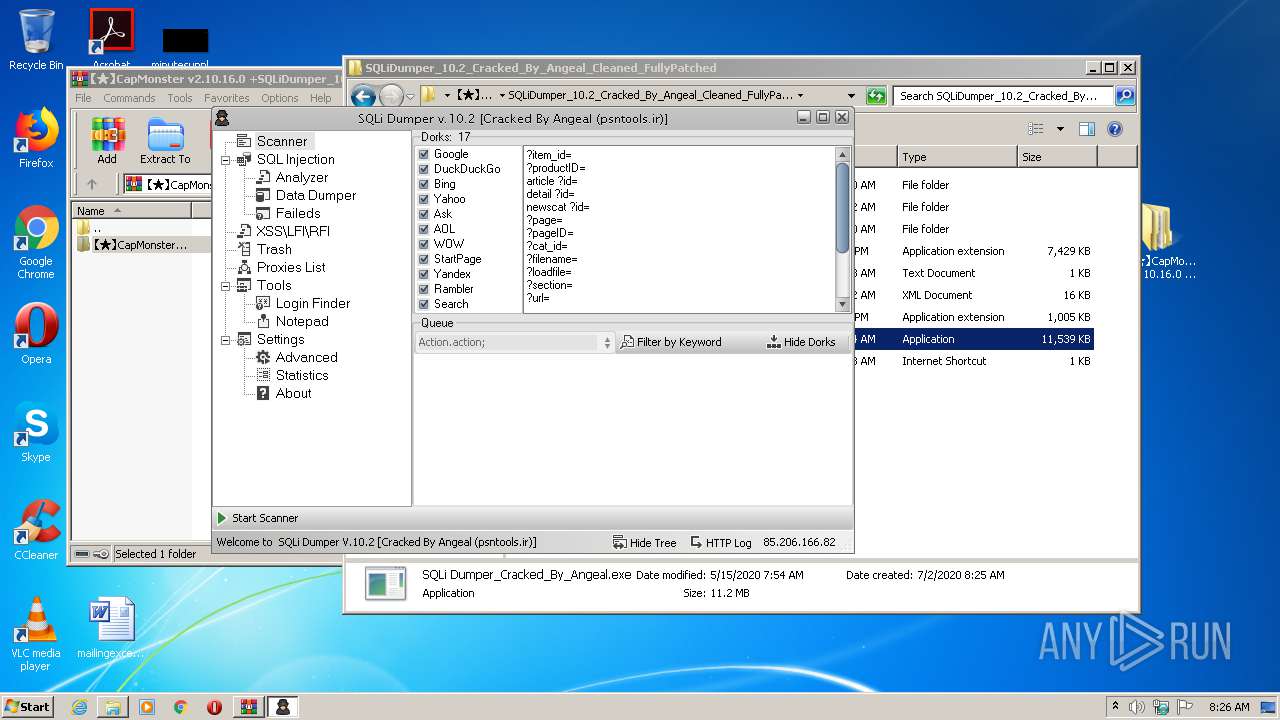The width and height of the screenshot is (1280, 720).
Task: Open Faileds icon in tree
Action: 263,213
